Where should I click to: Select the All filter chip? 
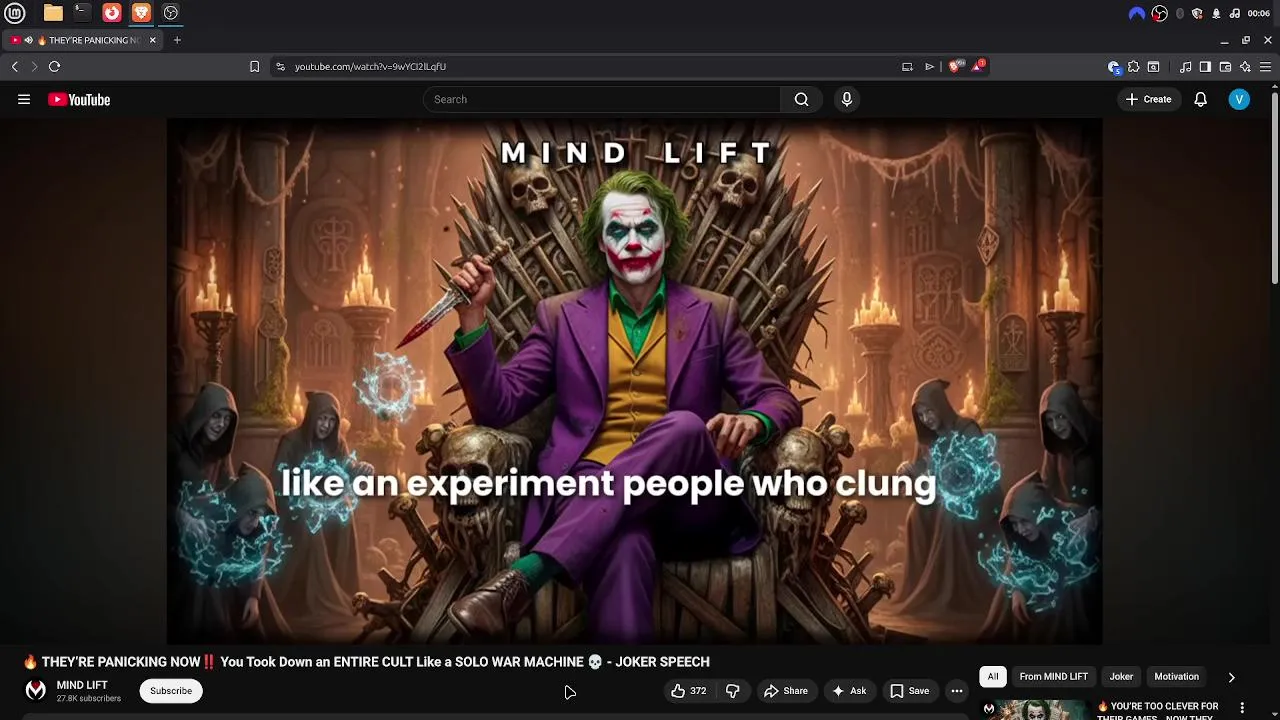coord(993,677)
